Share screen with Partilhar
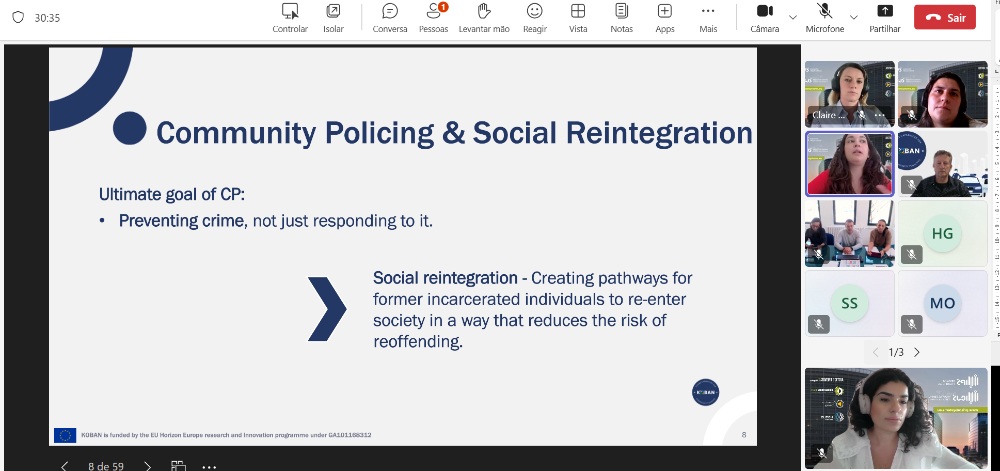Viewport: 1000px width, 471px height. 885,18
